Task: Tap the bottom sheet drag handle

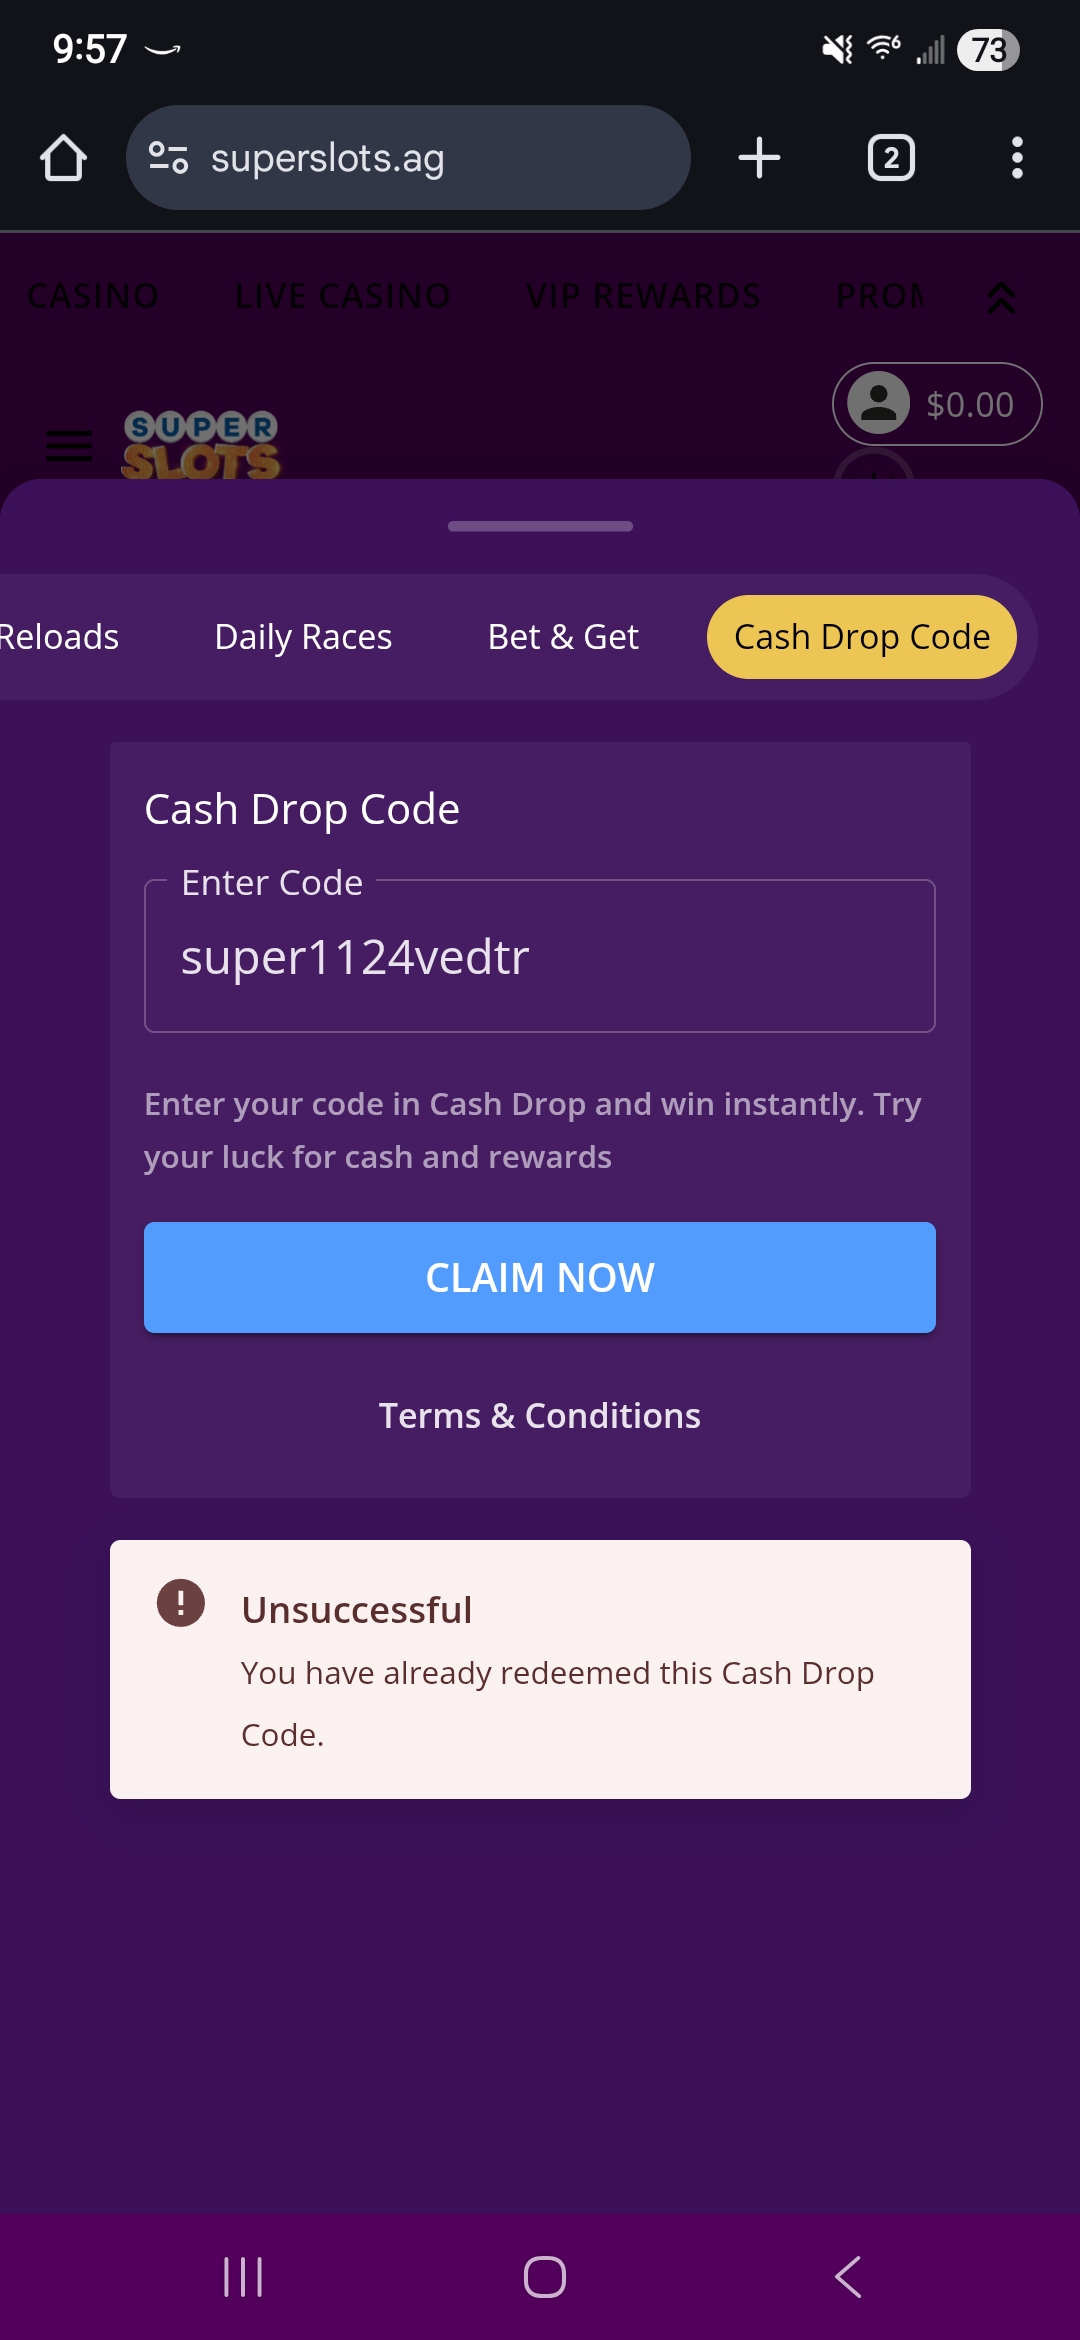Action: [540, 526]
